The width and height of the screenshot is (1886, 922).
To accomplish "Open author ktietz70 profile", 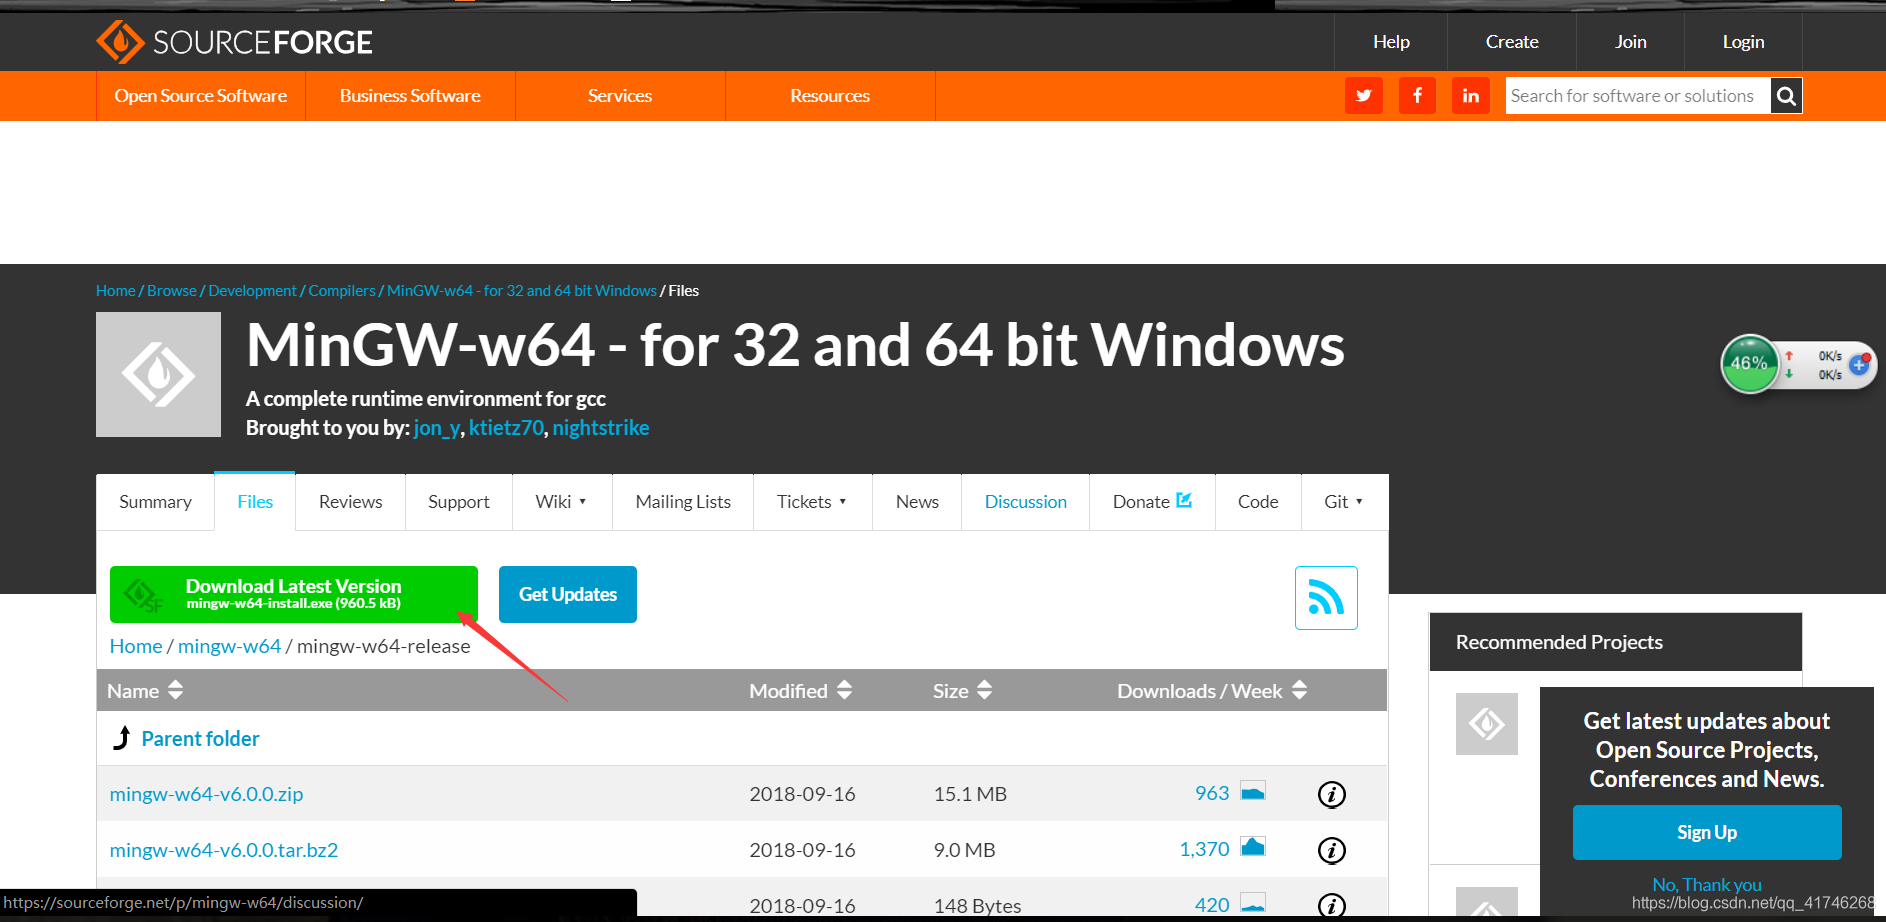I will 506,428.
